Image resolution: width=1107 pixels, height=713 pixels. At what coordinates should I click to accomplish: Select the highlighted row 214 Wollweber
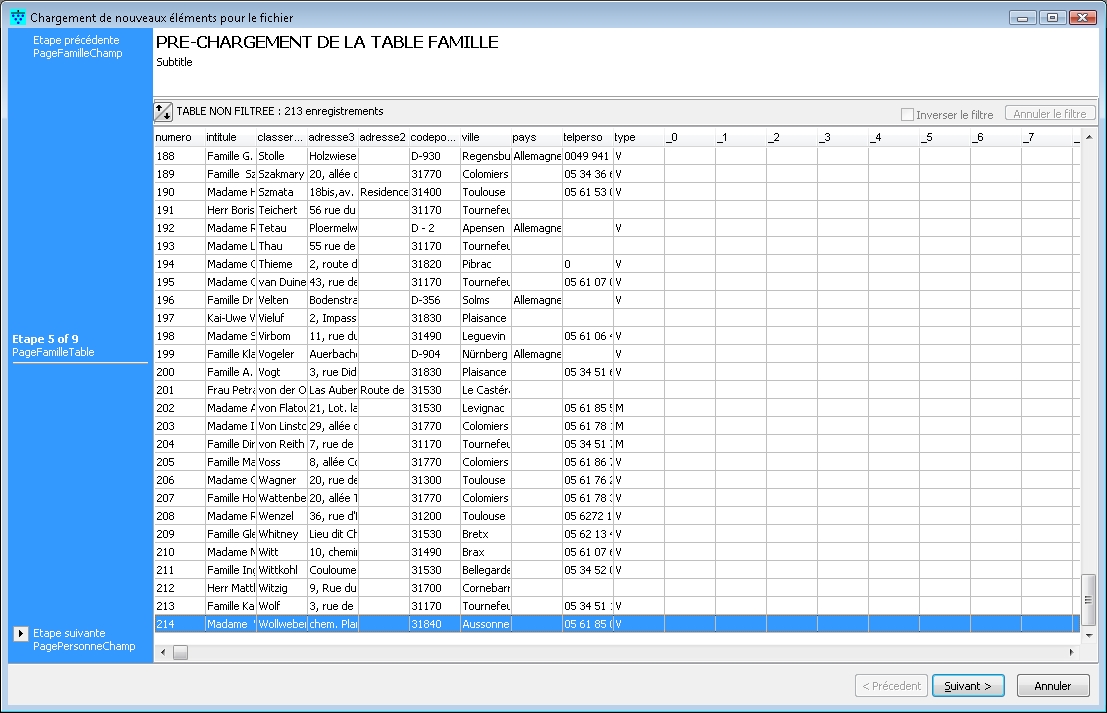(500, 624)
